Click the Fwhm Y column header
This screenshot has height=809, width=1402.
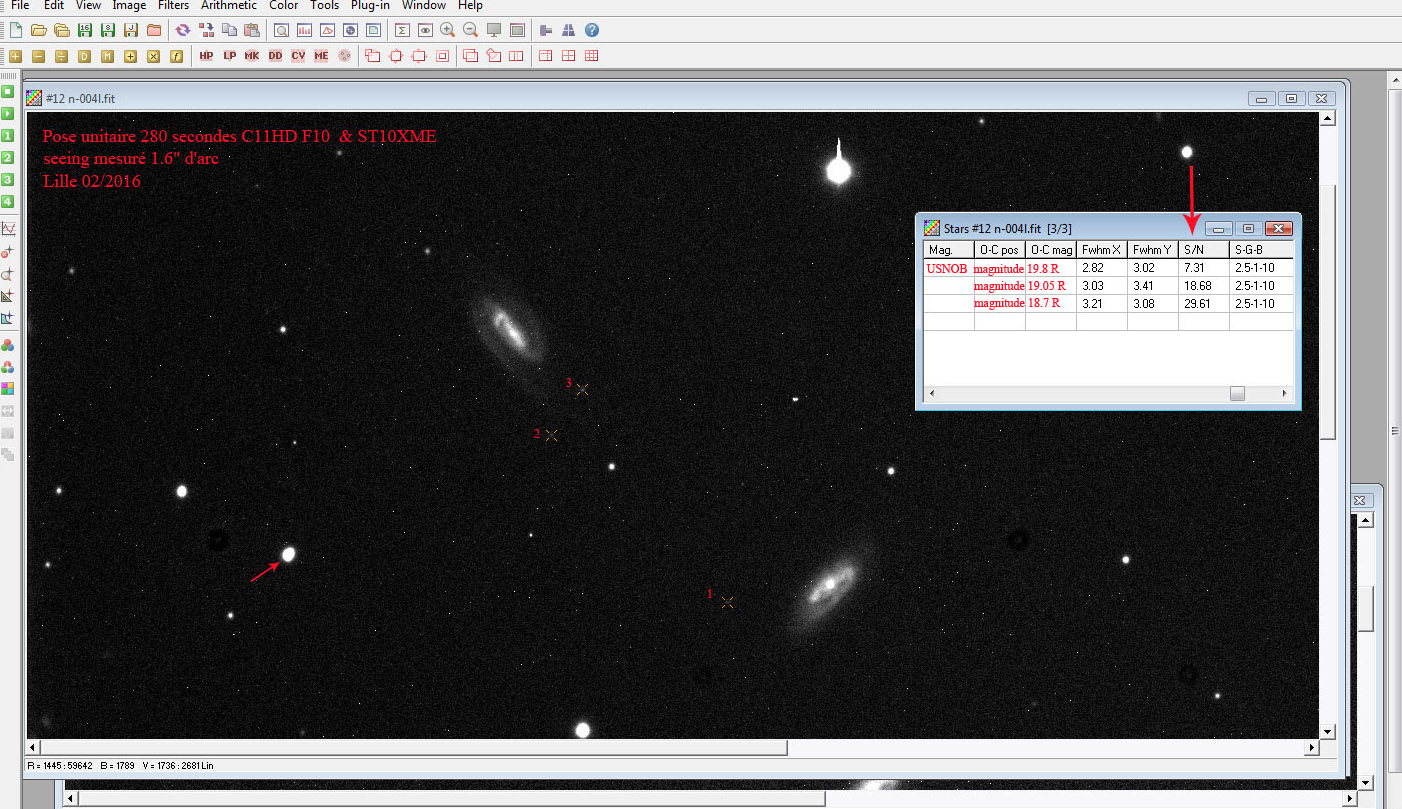1154,250
